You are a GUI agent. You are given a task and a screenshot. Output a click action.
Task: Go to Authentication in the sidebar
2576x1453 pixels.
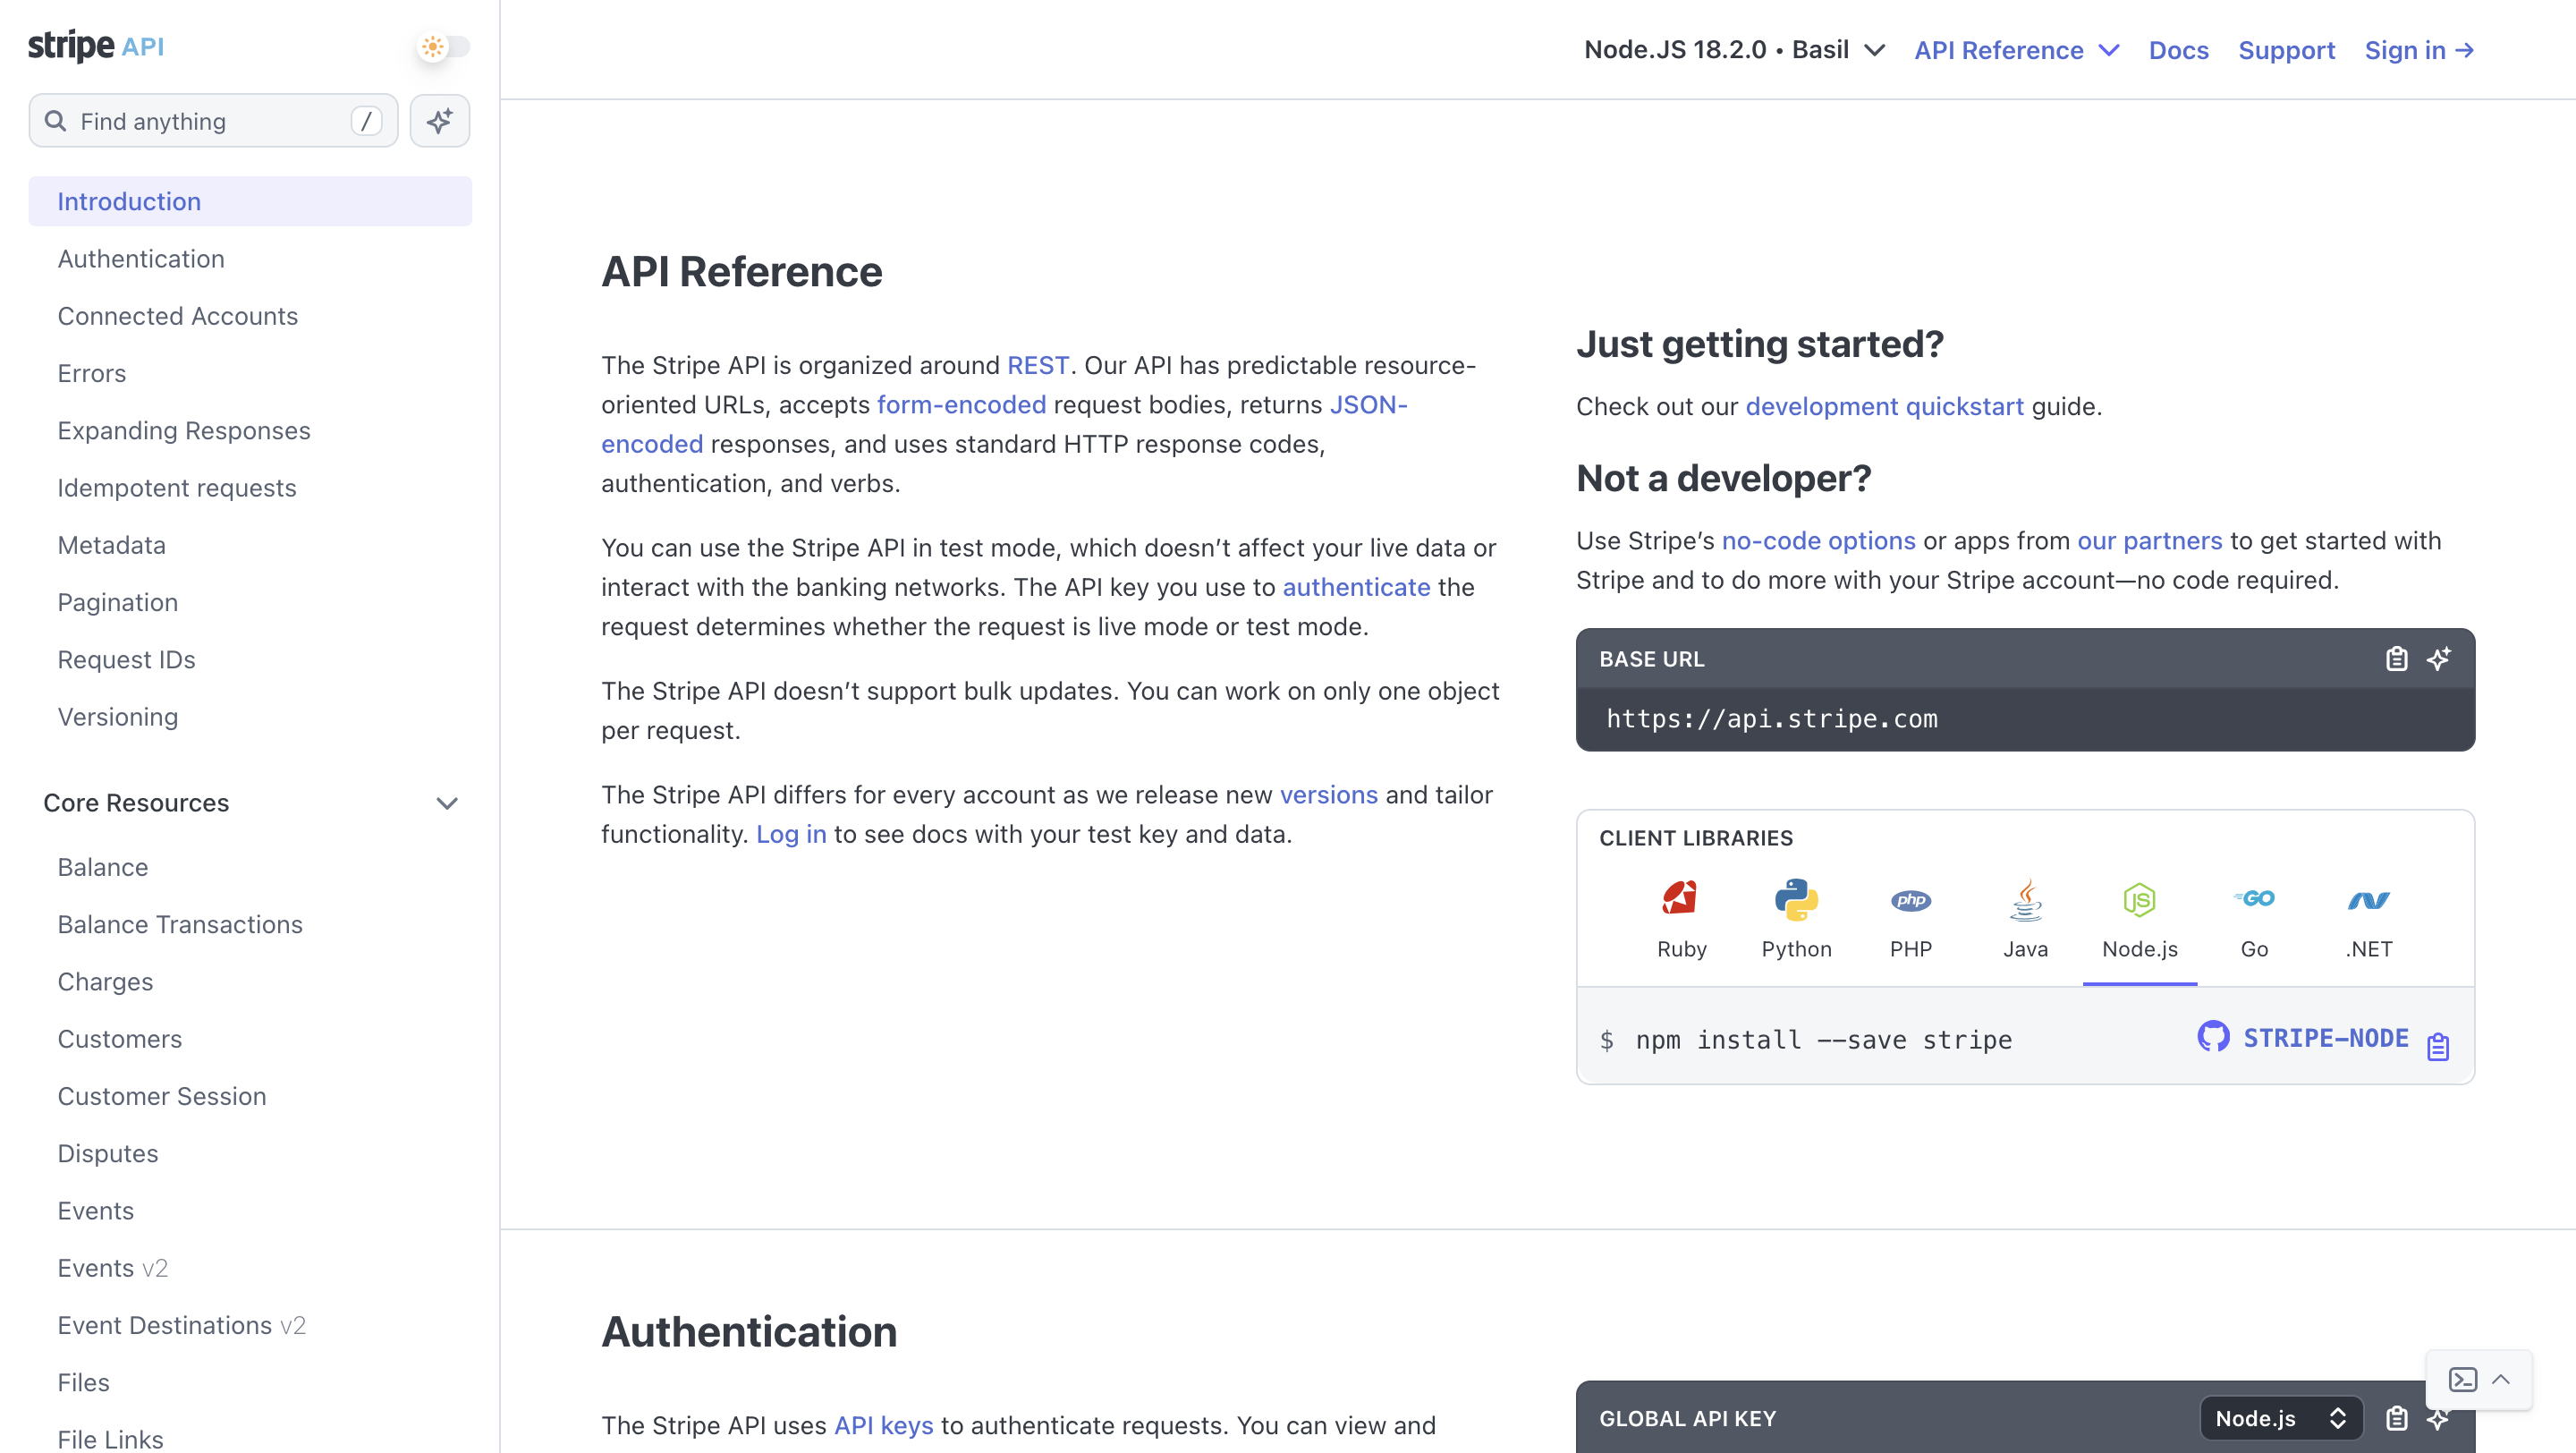[141, 259]
